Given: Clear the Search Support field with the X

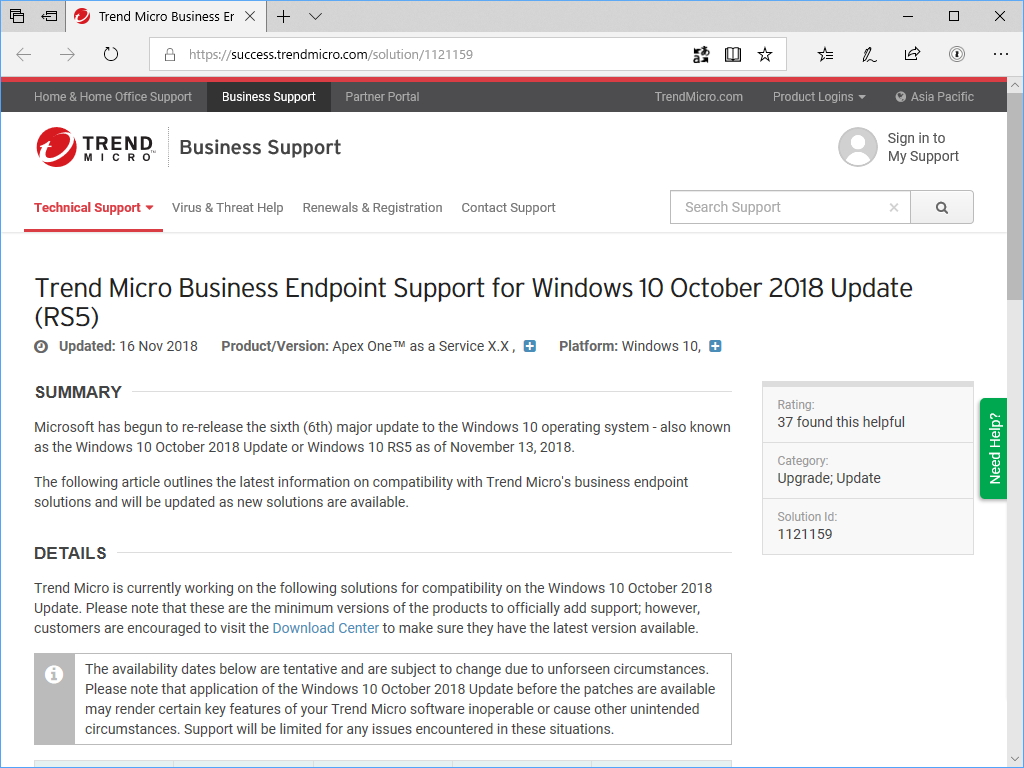Looking at the screenshot, I should point(894,208).
